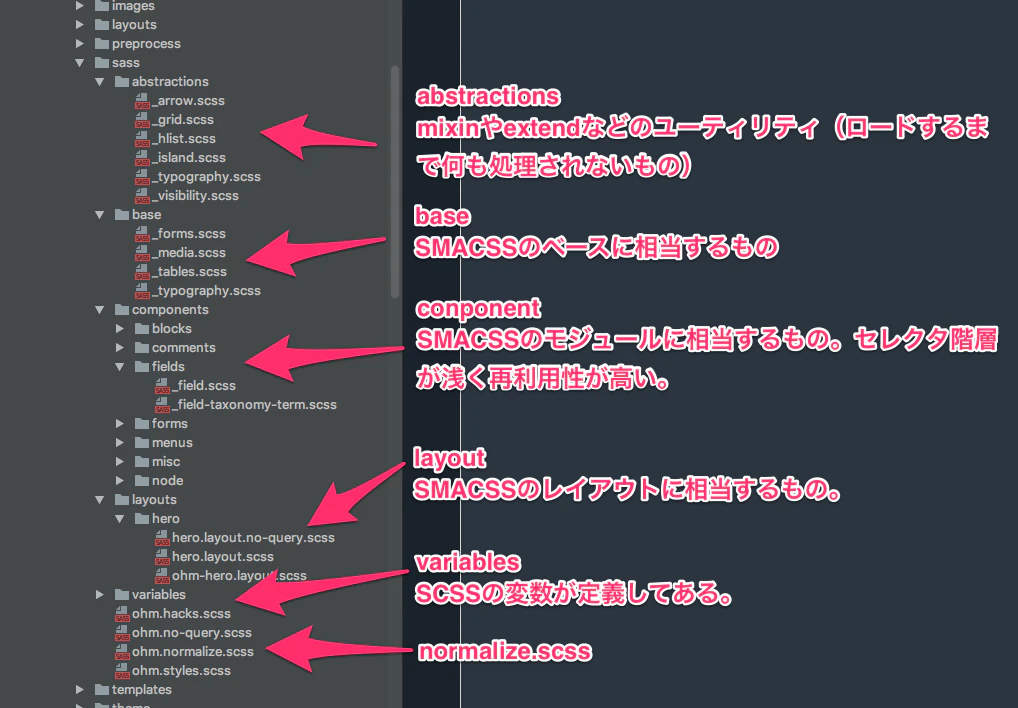Click the templates folder icon
Viewport: 1018px width, 708px height.
tap(102, 689)
